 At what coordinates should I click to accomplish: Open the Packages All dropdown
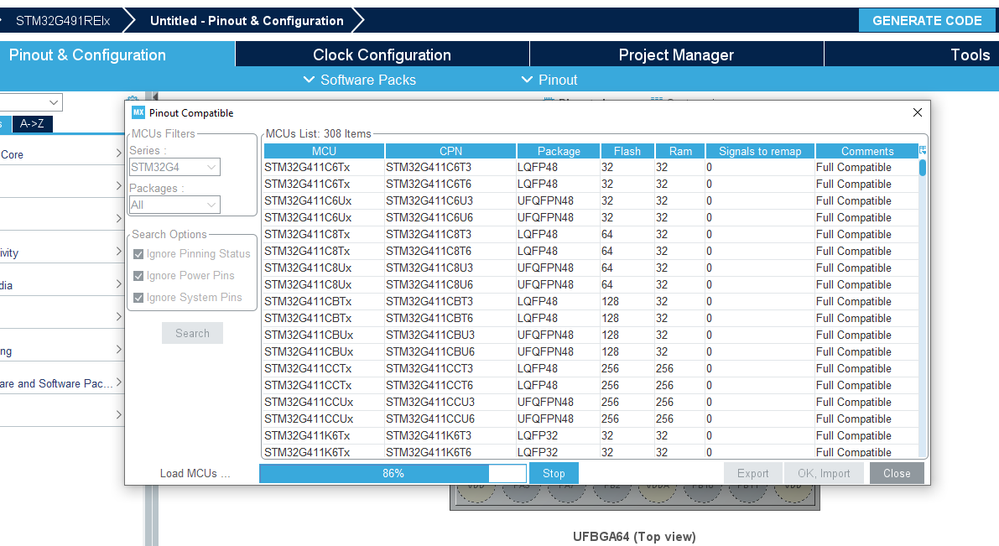pos(175,205)
